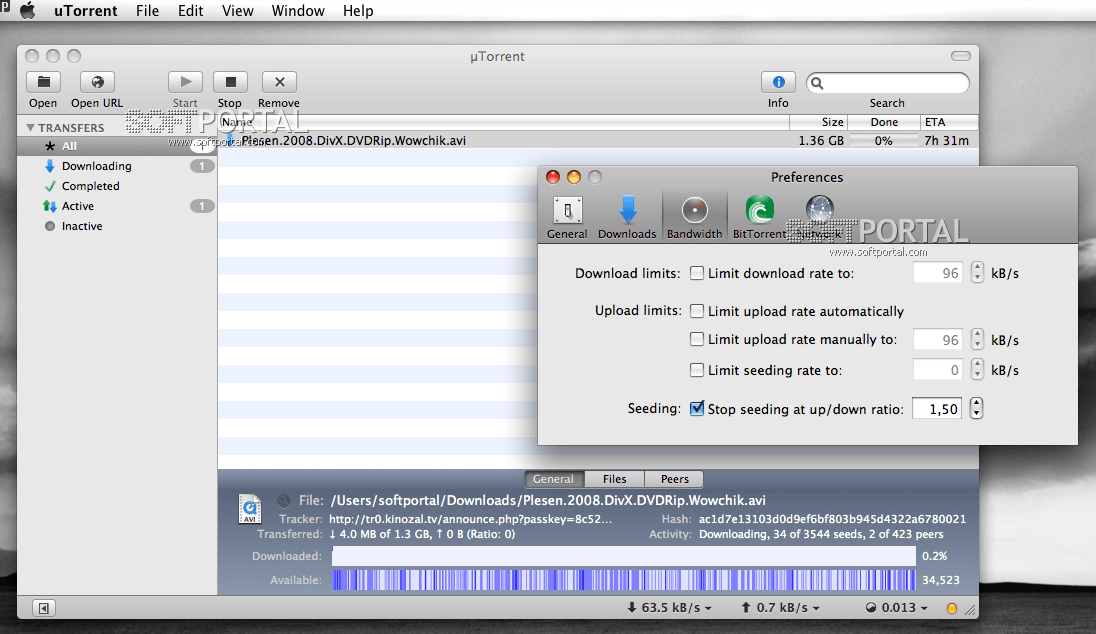Click the reveal-in-Finder magnifier beside File
Screen dimensions: 1096x634
(x=284, y=500)
